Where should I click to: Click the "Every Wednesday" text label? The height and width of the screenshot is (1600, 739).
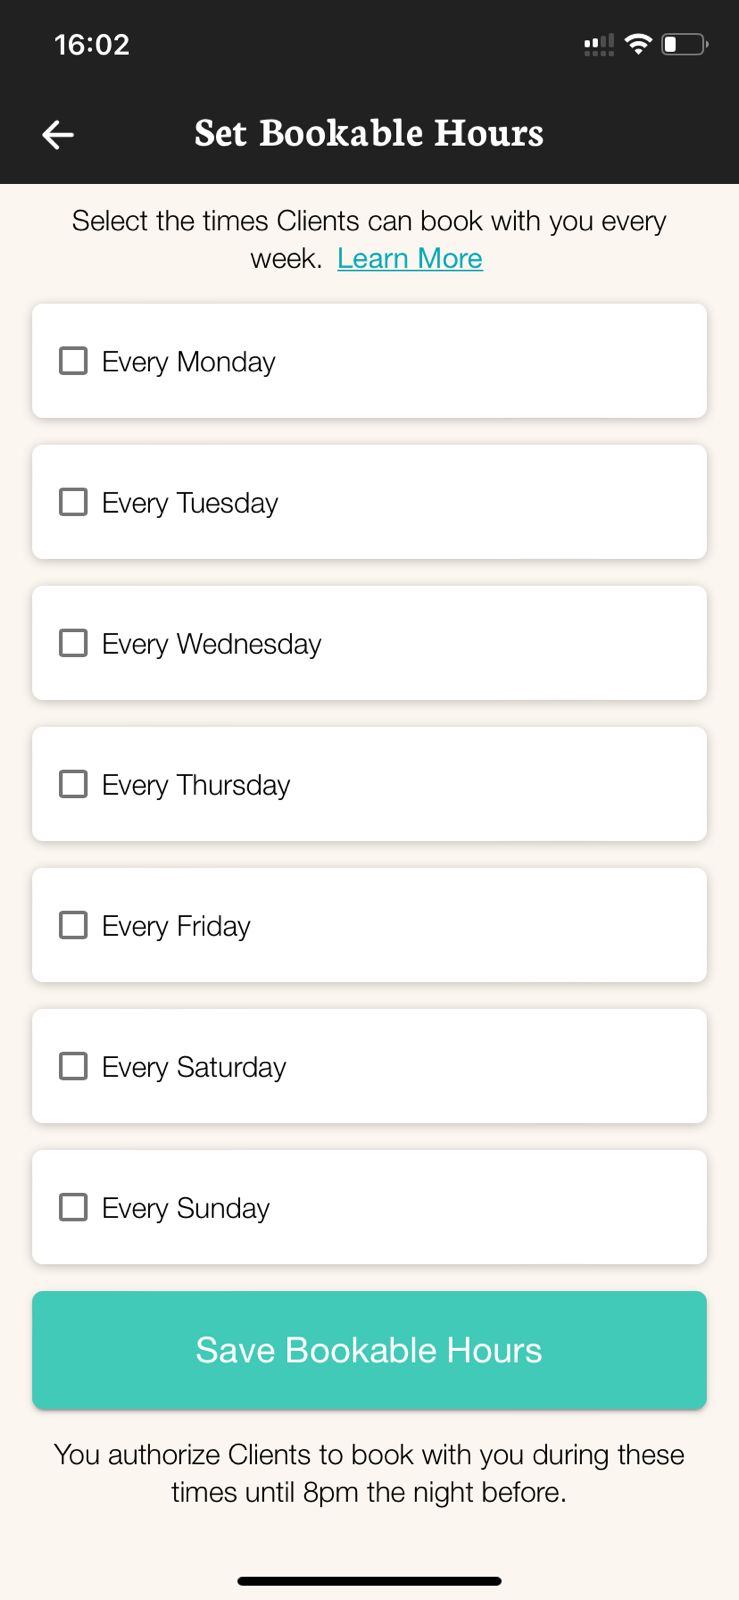click(x=211, y=644)
